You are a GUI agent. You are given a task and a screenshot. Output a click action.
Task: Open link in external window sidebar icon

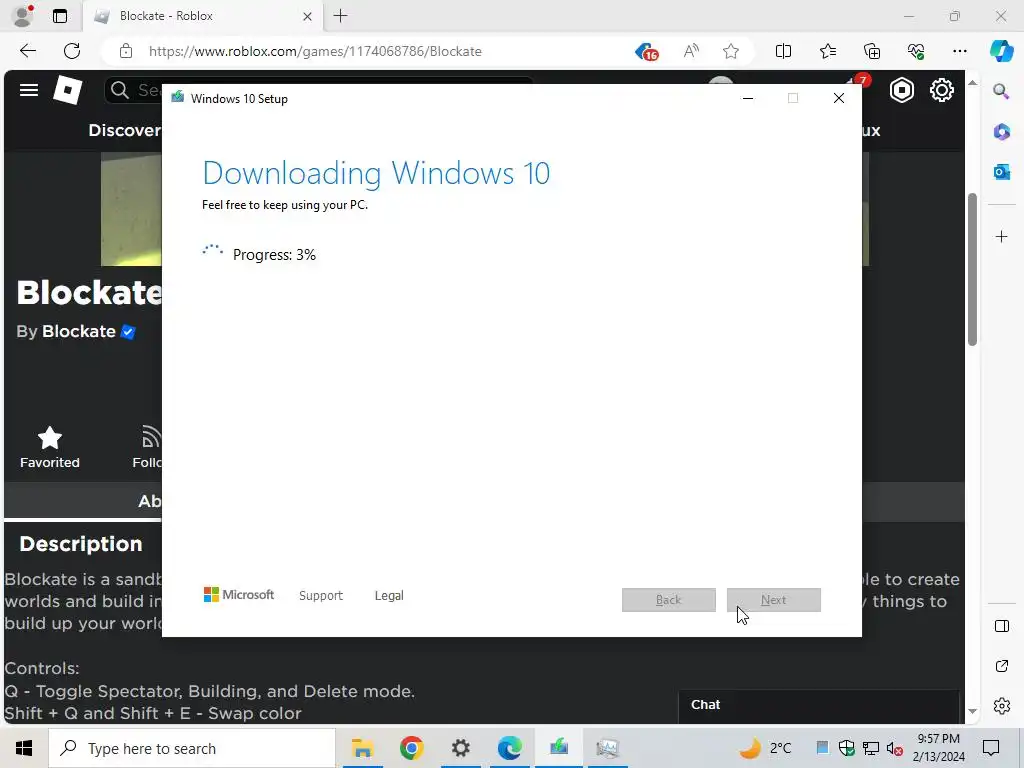[x=1001, y=666]
